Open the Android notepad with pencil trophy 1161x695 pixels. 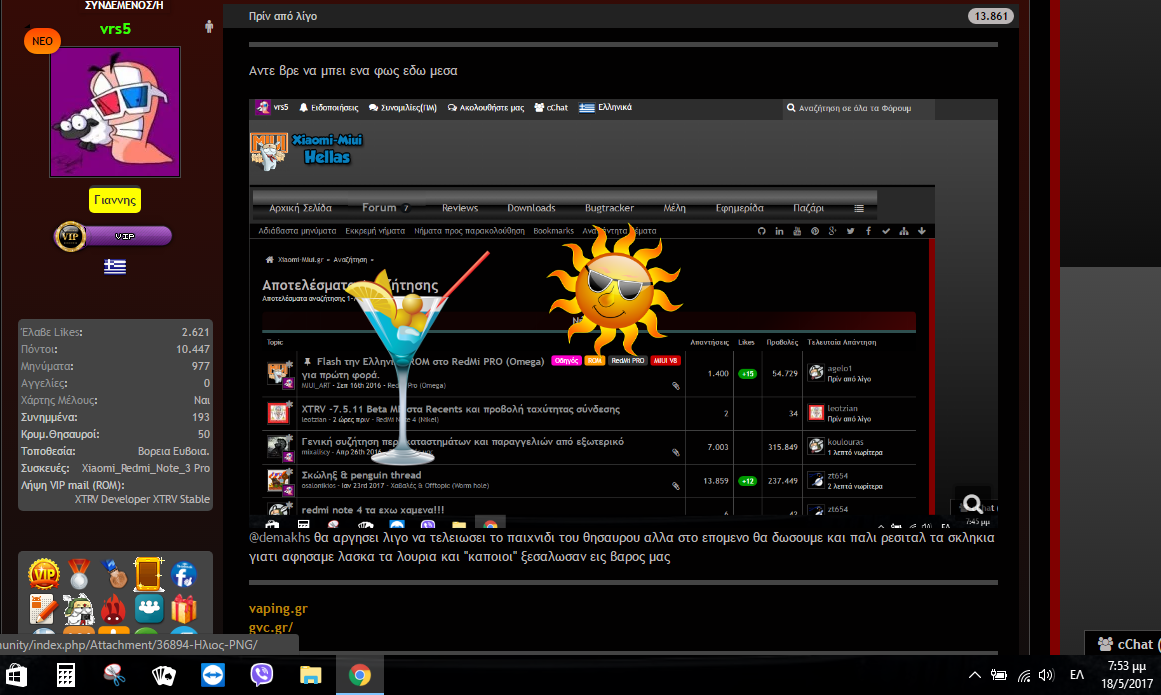coord(43,609)
